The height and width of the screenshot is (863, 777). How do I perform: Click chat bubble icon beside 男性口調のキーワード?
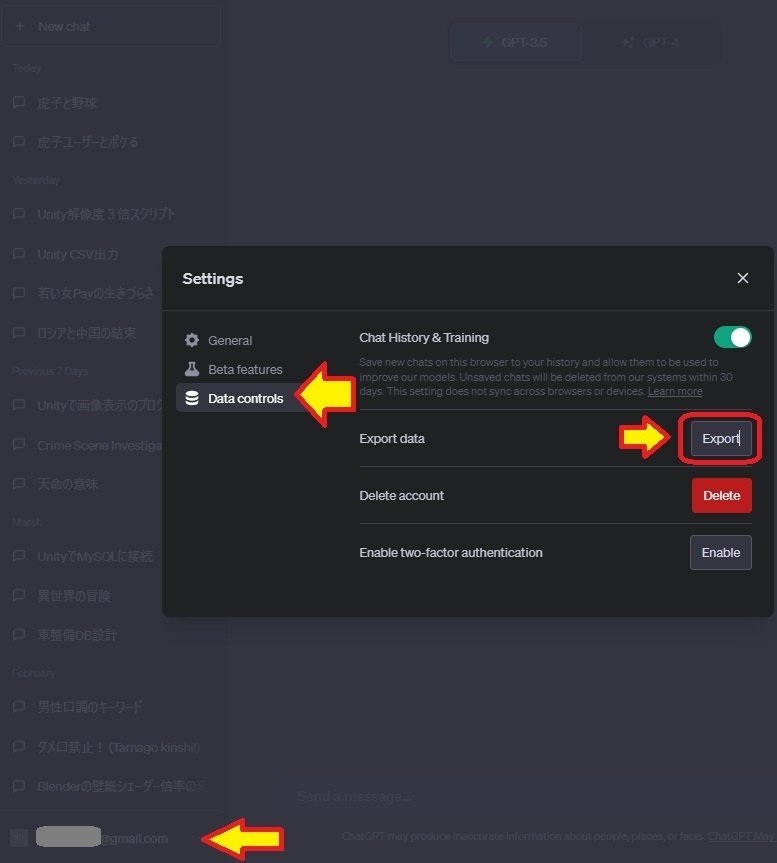tap(19, 707)
